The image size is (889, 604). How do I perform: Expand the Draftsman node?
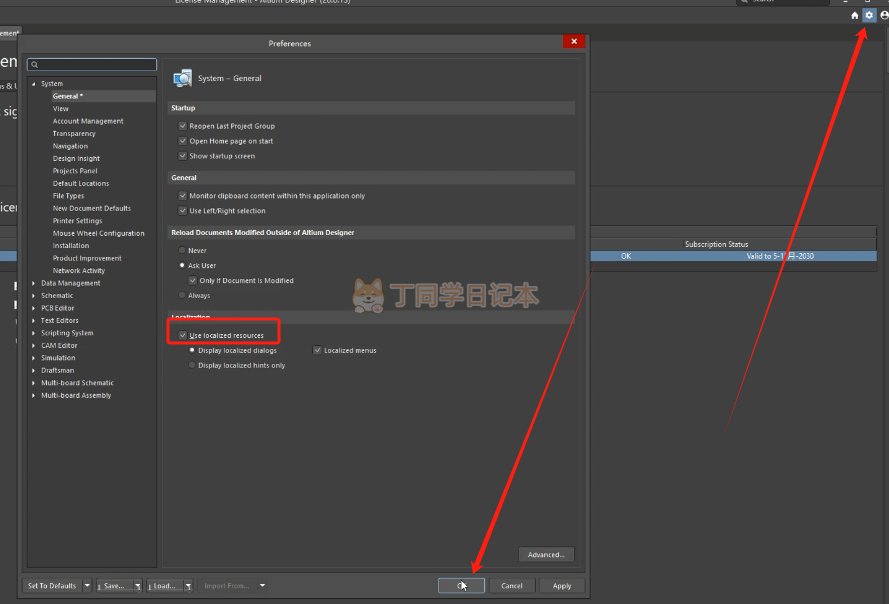pyautogui.click(x=33, y=370)
